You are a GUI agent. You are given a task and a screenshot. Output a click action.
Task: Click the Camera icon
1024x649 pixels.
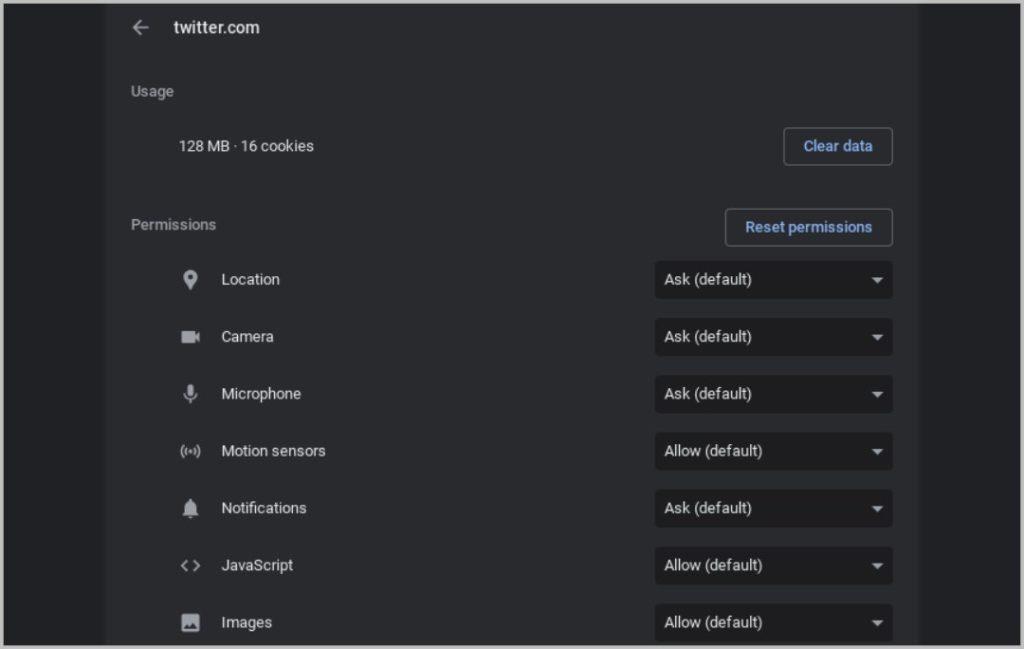[190, 337]
